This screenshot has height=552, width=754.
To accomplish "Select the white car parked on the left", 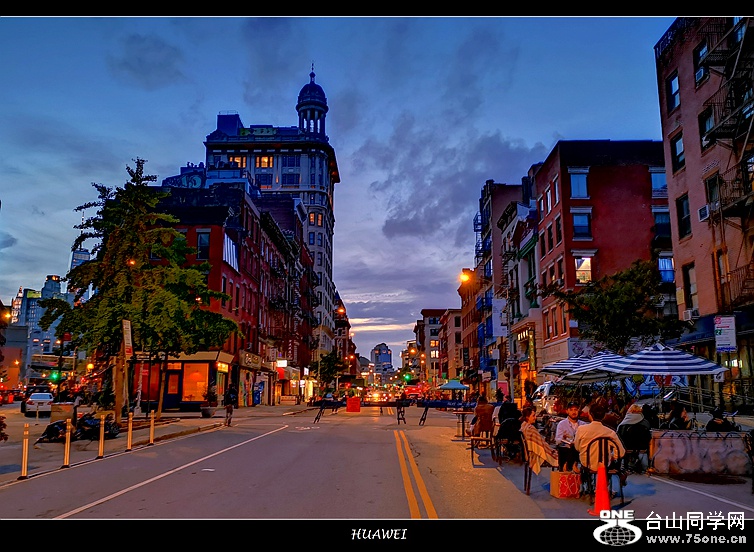I will tap(39, 401).
